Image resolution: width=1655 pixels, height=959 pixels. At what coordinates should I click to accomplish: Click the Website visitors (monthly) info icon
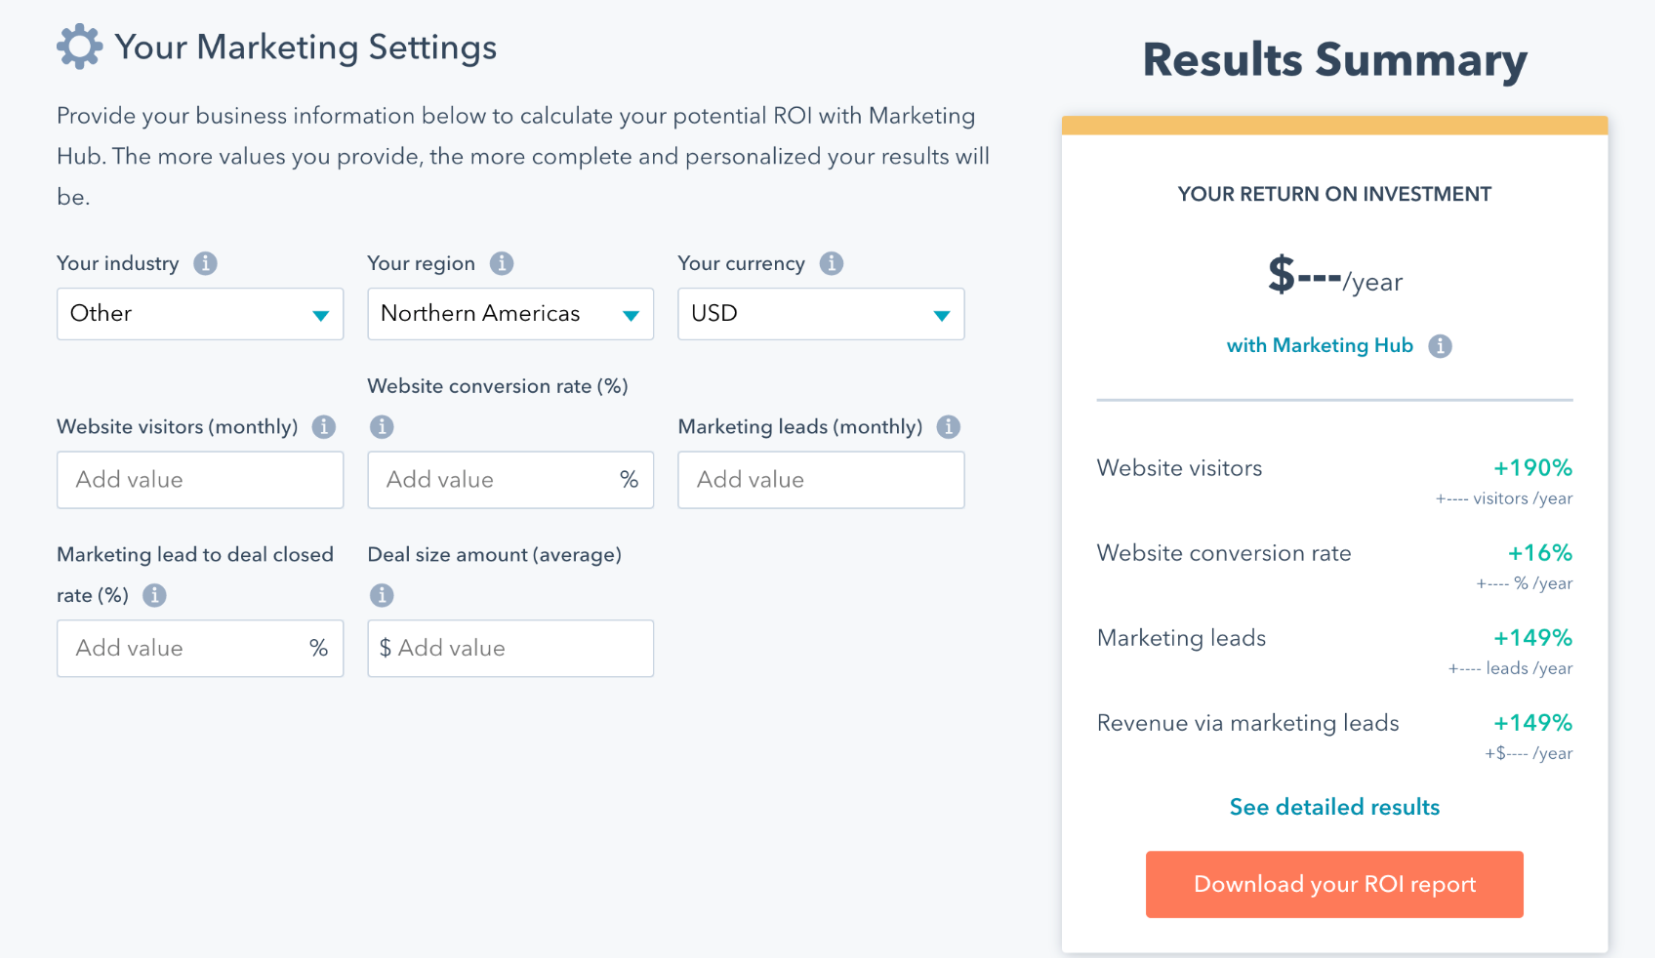pos(324,427)
